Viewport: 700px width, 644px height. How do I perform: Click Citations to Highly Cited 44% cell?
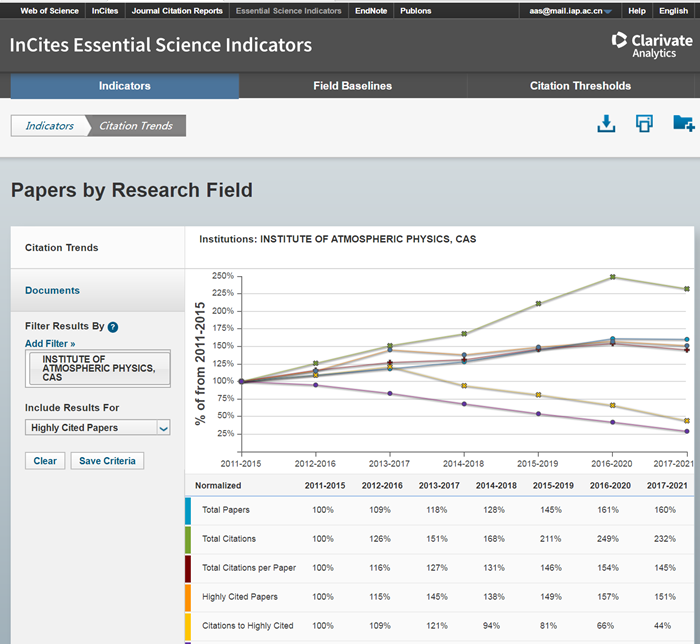pos(662,626)
